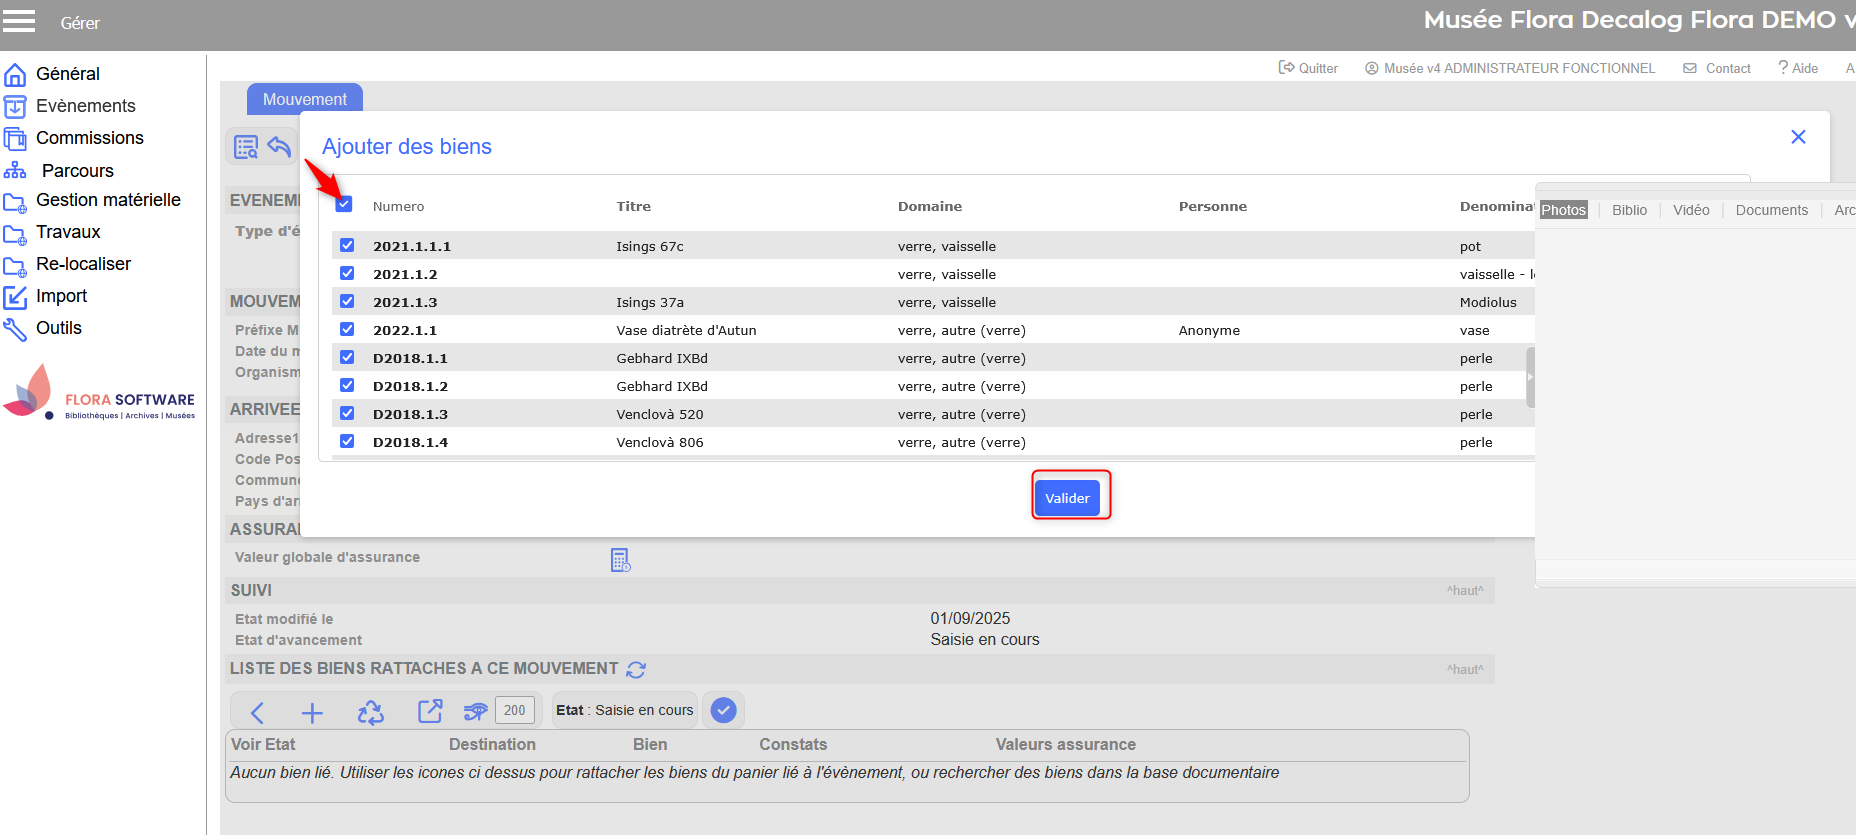Open the hamburger menu next to Gérer
The image size is (1856, 835).
click(x=18, y=21)
